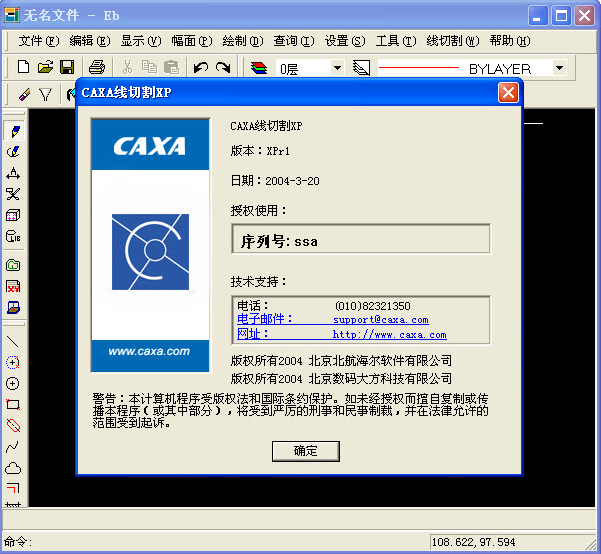The image size is (601, 554).
Task: Open the 文件(F) menu
Action: pos(38,41)
